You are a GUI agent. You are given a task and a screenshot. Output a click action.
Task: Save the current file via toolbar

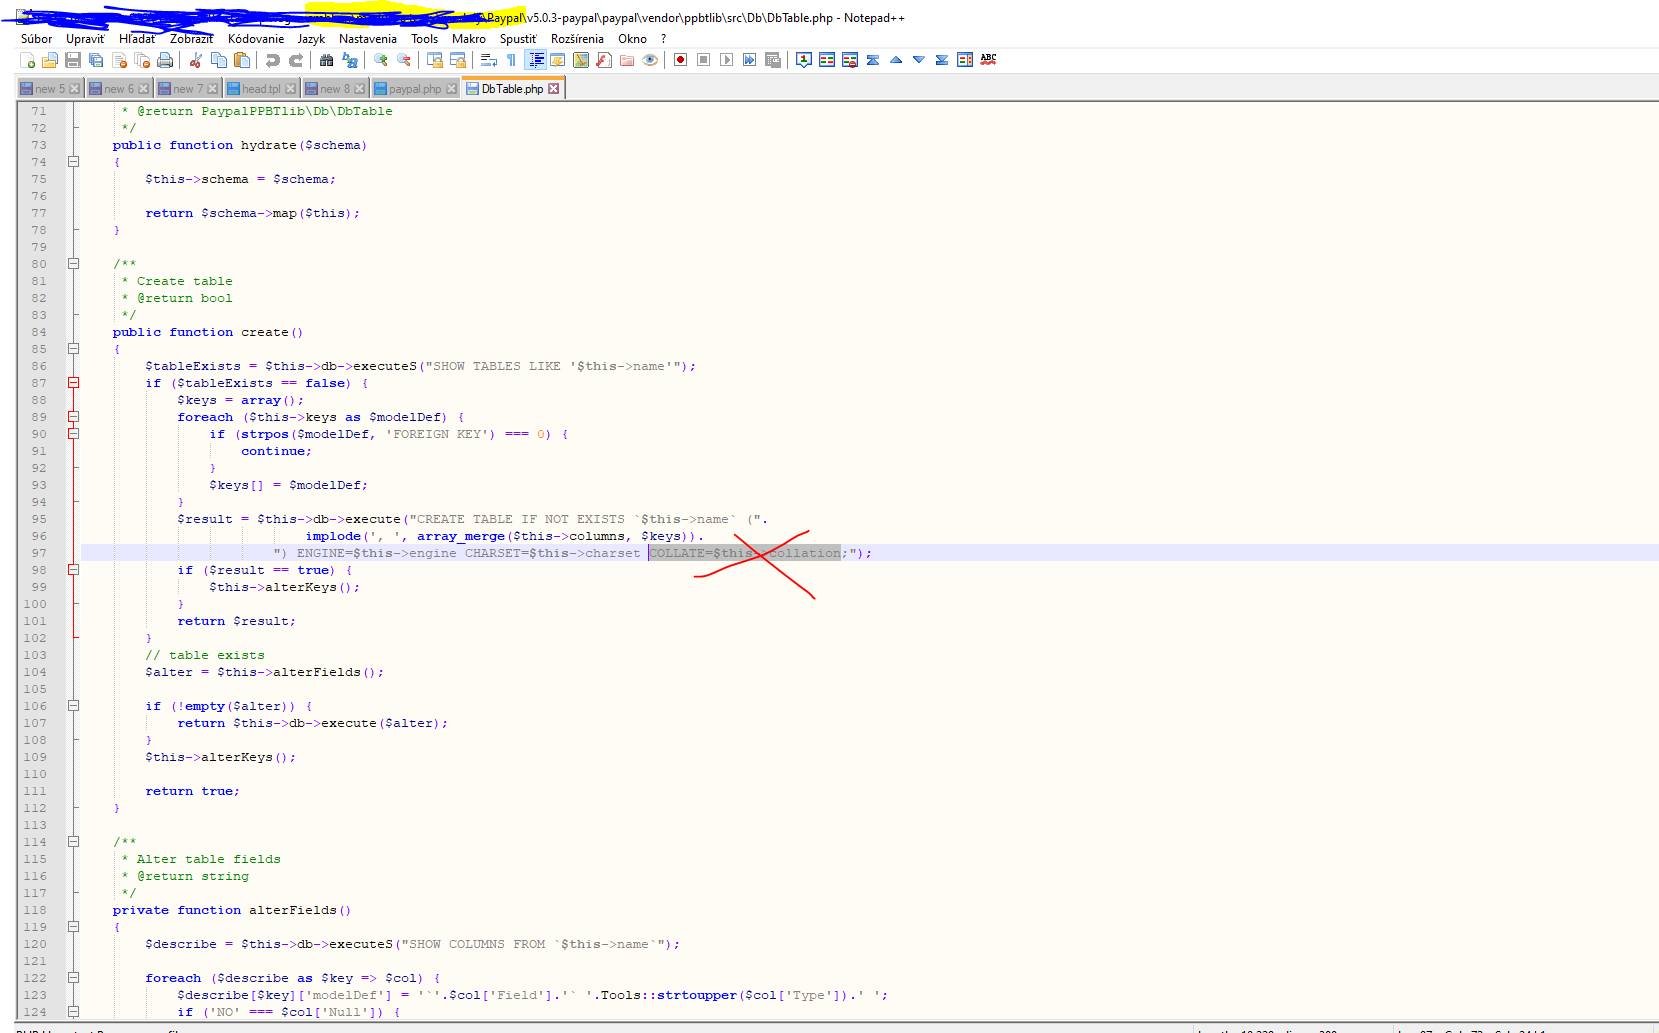click(73, 60)
